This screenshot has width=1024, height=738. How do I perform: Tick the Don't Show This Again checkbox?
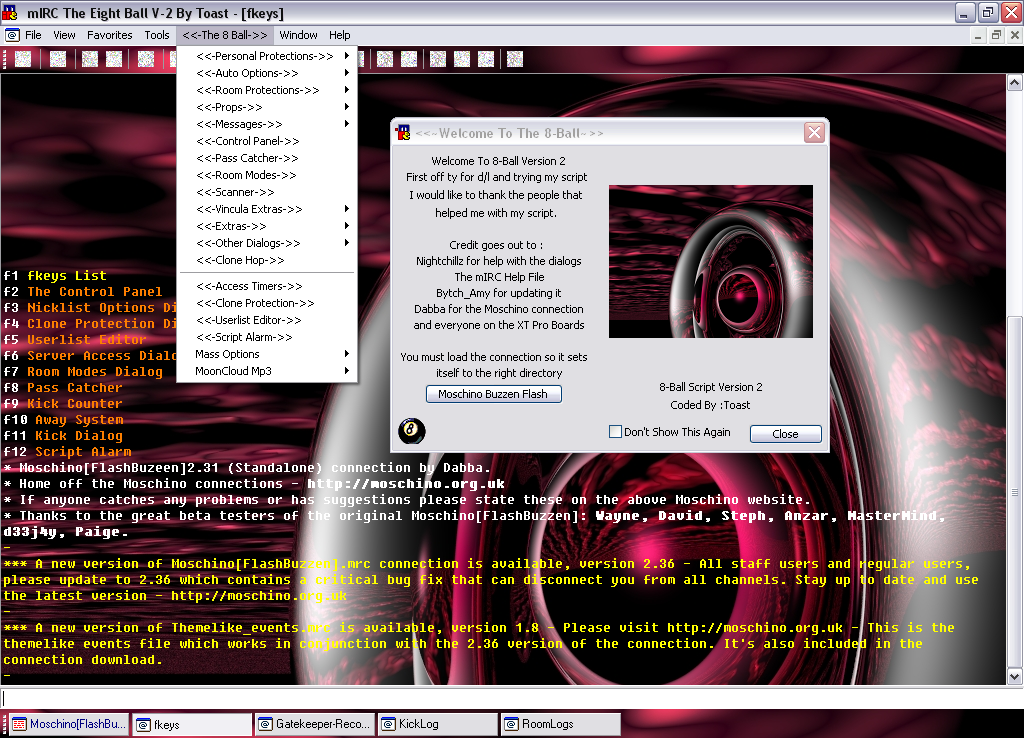point(615,432)
